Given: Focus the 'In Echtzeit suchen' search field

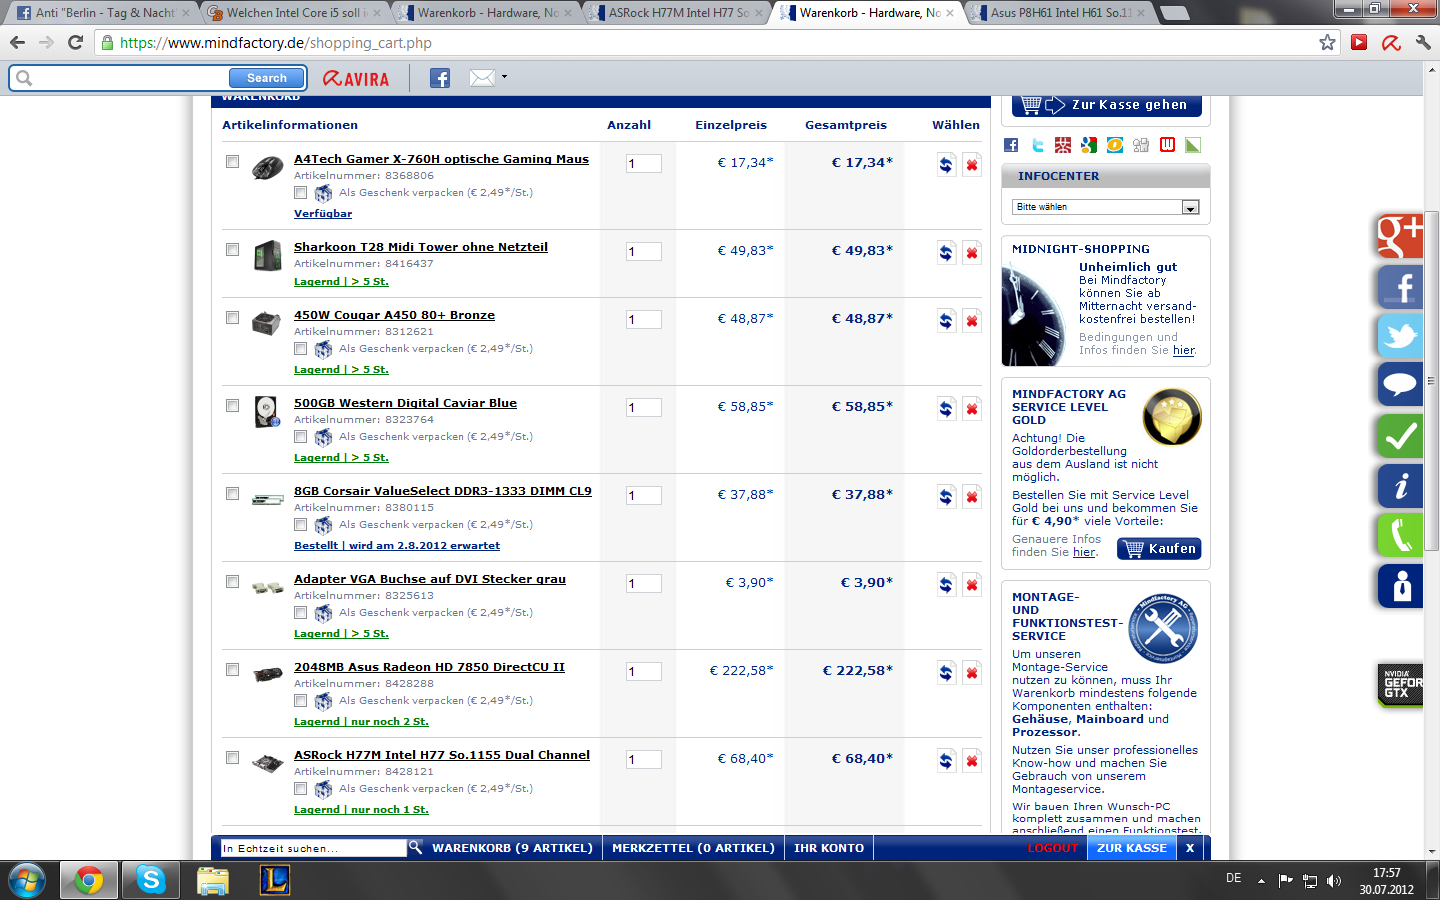Looking at the screenshot, I should pos(313,848).
